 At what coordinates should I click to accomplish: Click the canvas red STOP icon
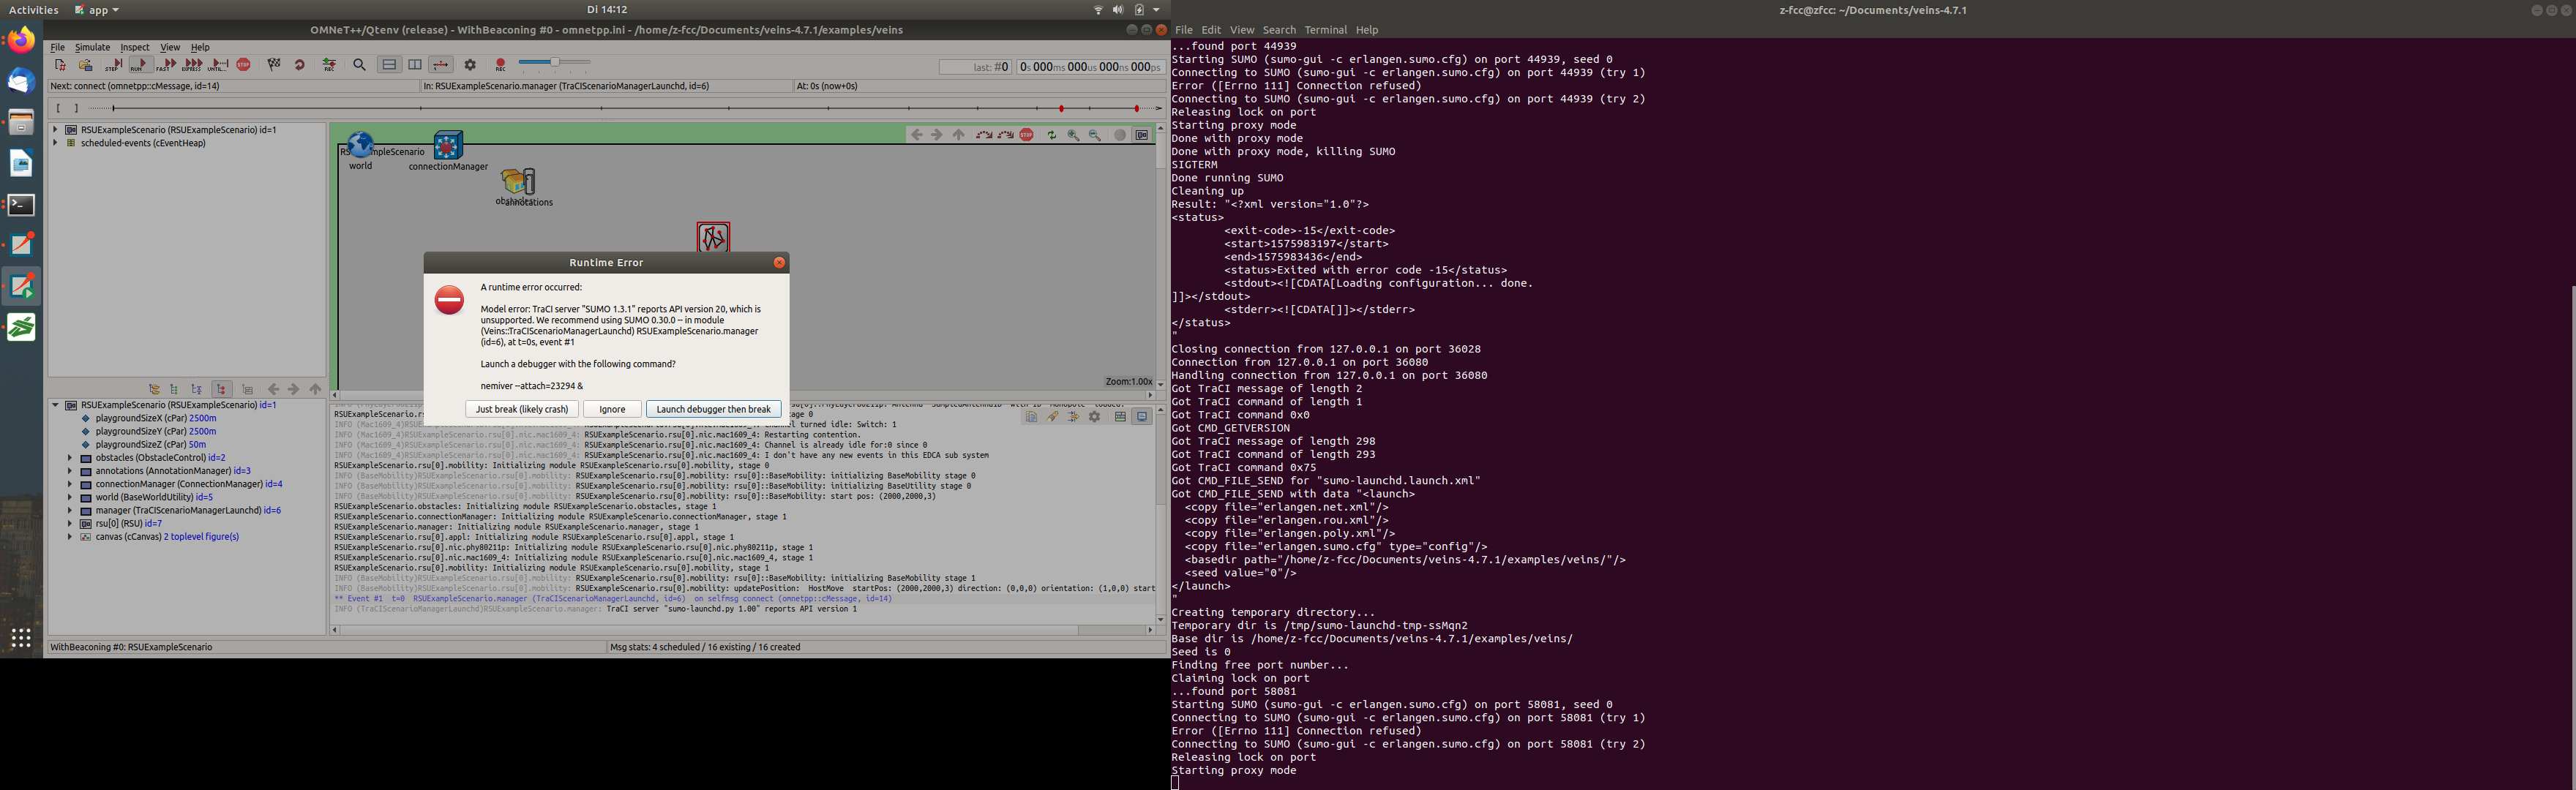pyautogui.click(x=1027, y=135)
